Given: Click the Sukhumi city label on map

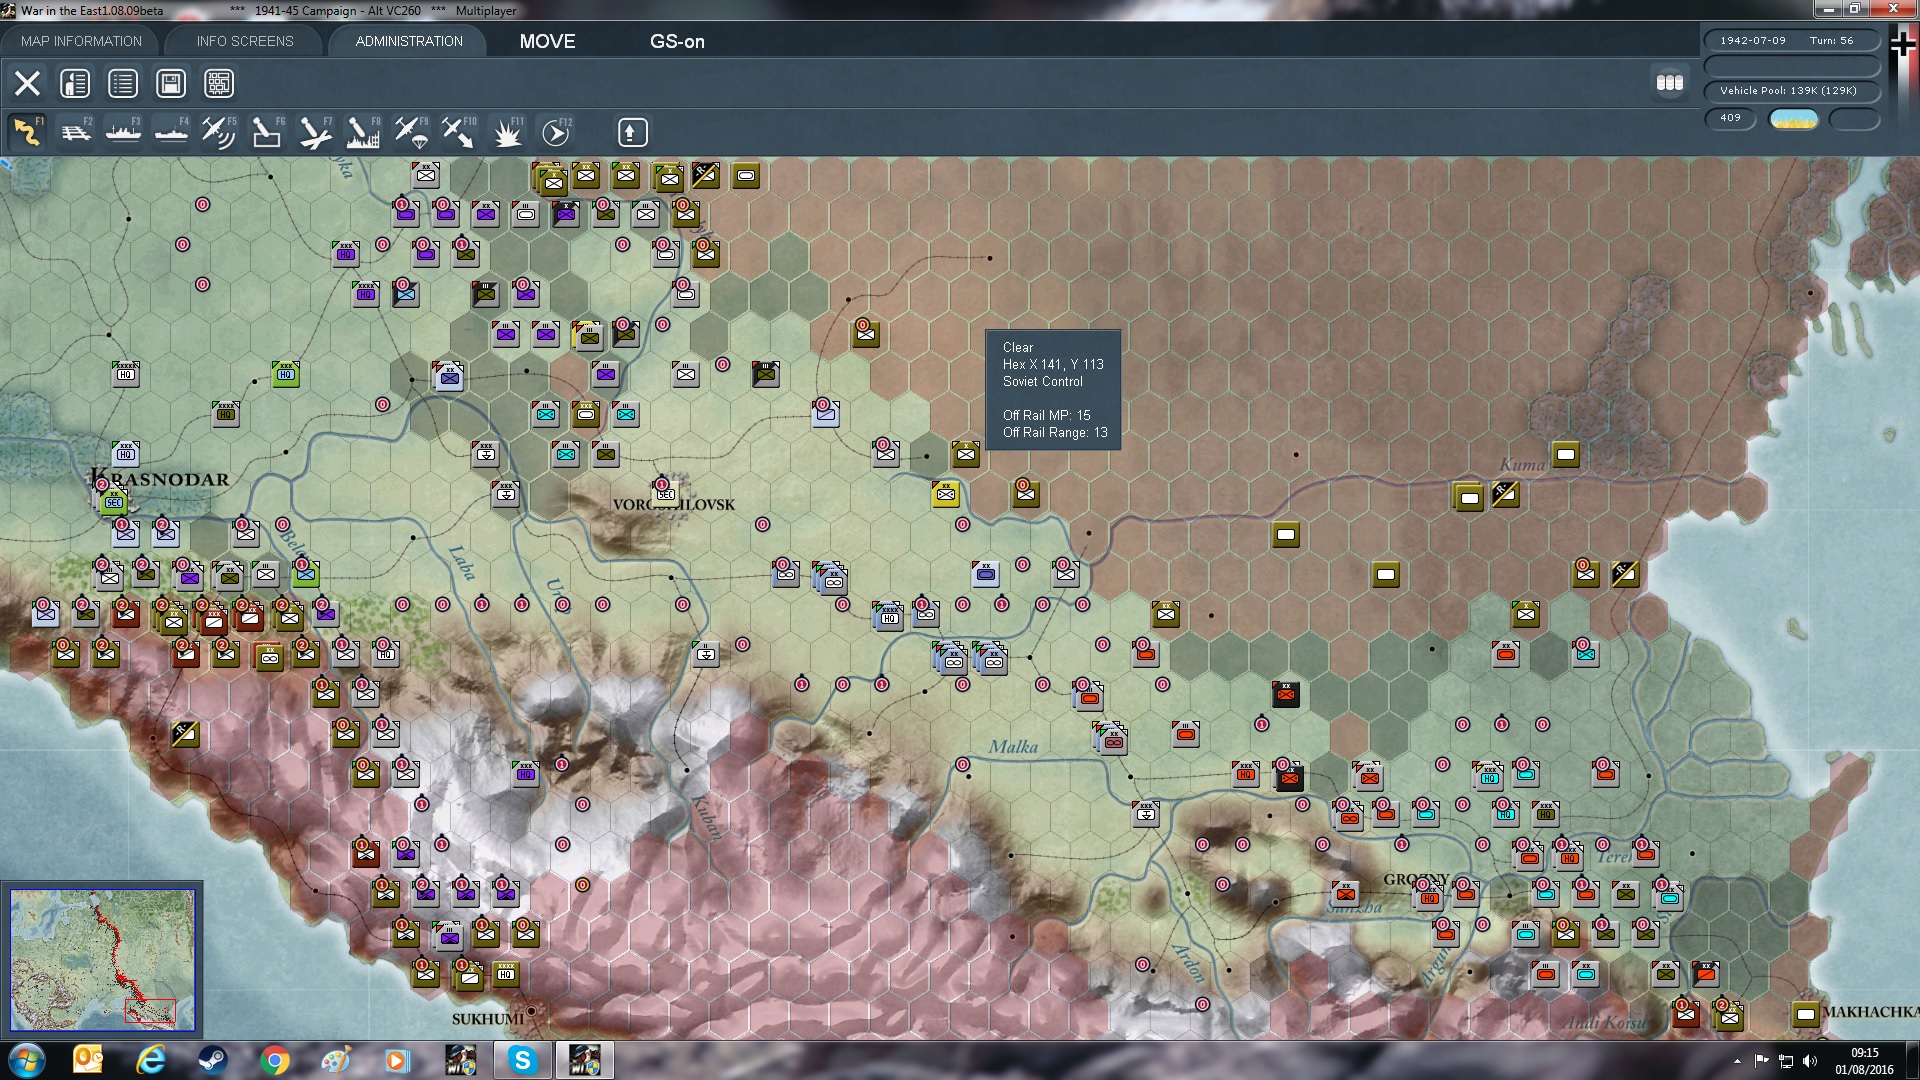Looking at the screenshot, I should coord(488,1019).
